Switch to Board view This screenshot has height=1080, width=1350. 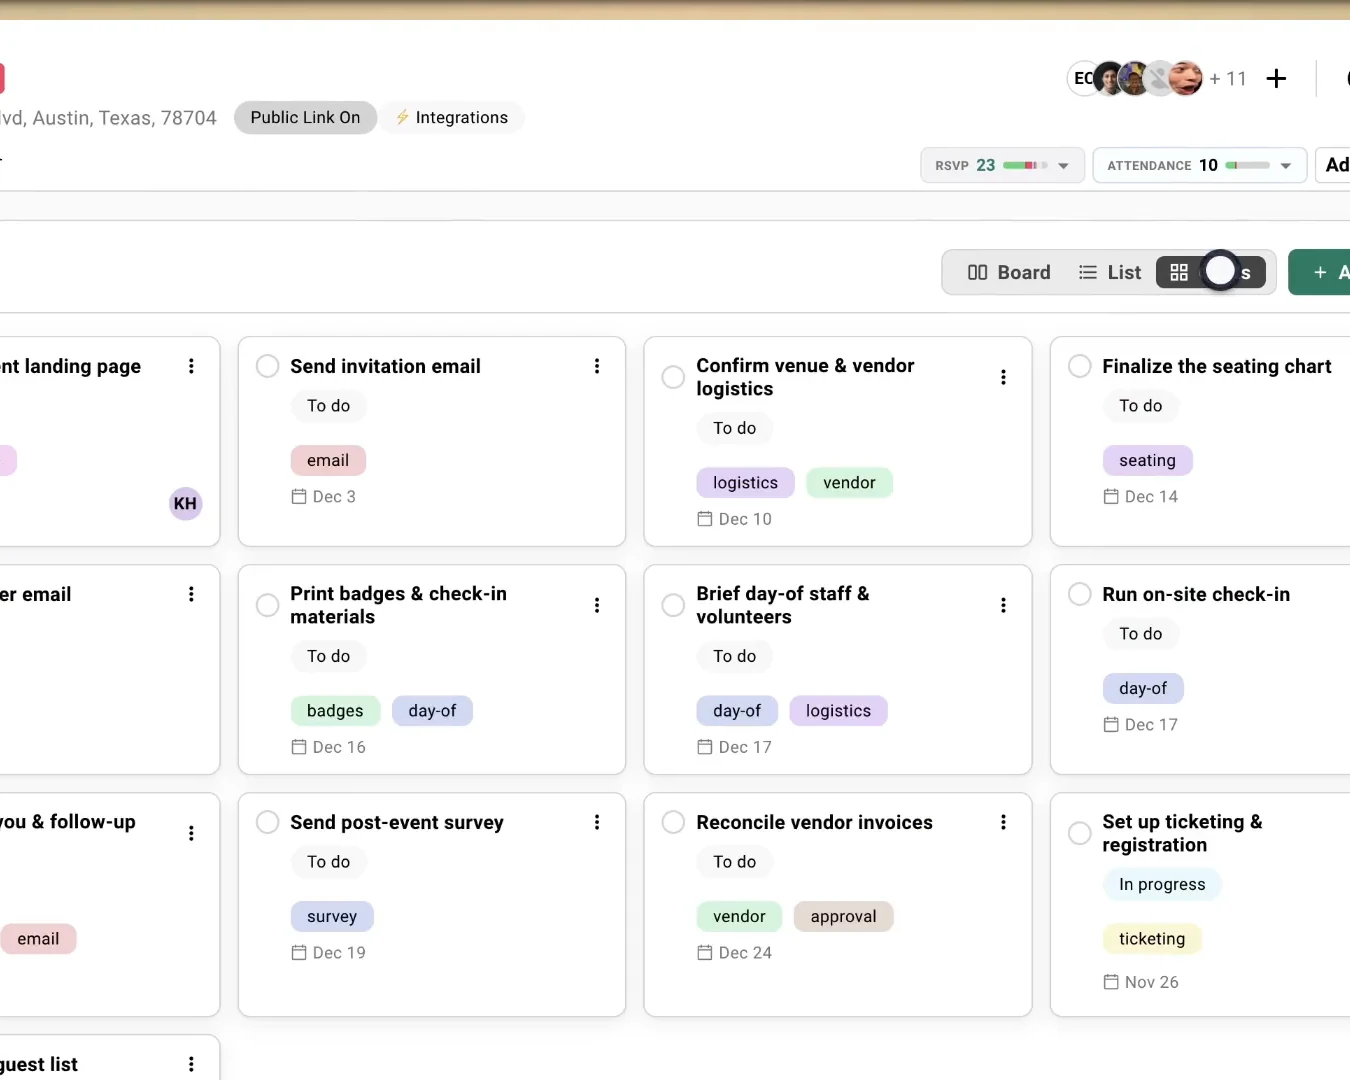(x=1009, y=272)
